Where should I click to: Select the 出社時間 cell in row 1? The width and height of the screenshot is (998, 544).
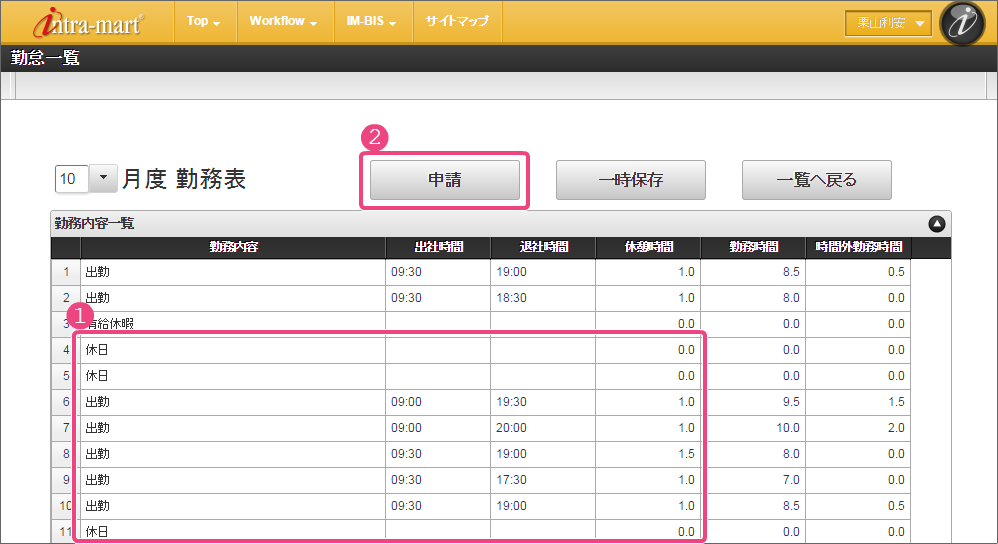point(437,272)
